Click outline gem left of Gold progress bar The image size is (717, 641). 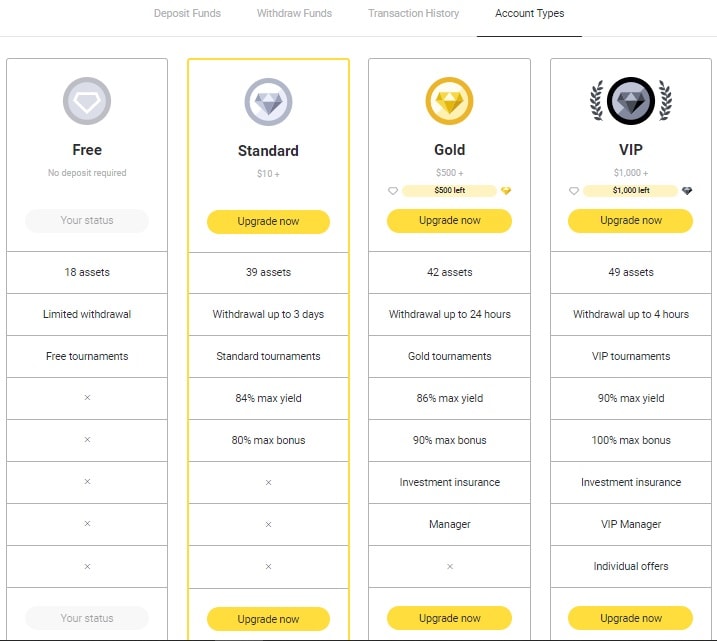[393, 191]
